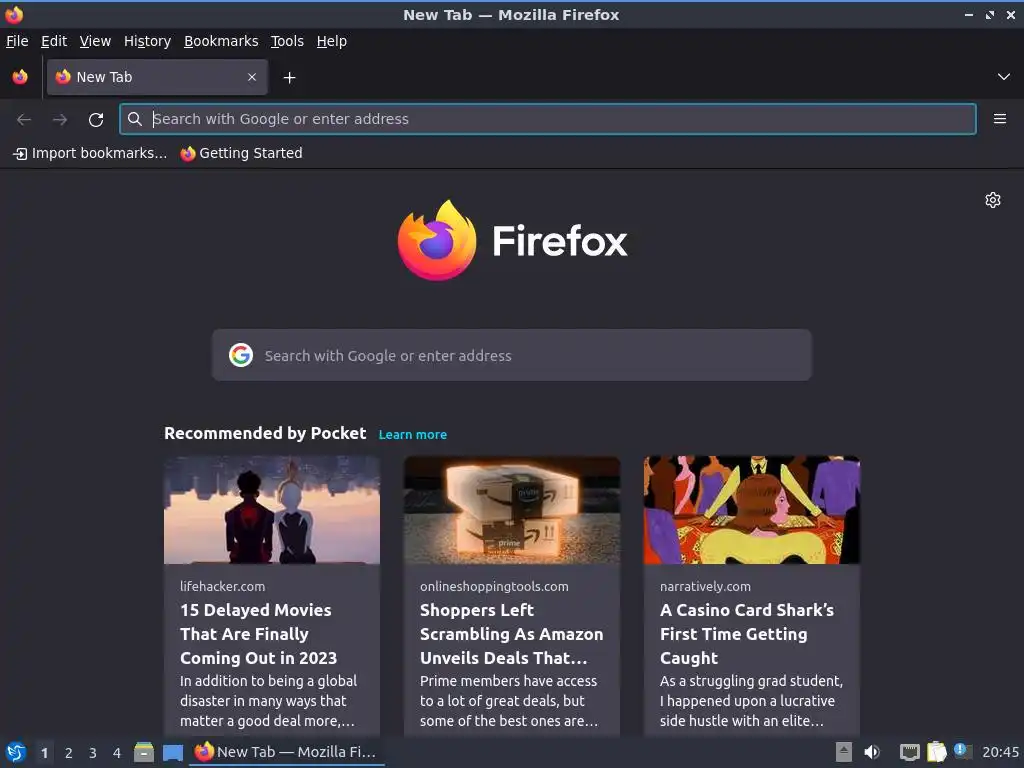Open the Spider-Man movie article thumbnail
The height and width of the screenshot is (768, 1024).
(272, 510)
